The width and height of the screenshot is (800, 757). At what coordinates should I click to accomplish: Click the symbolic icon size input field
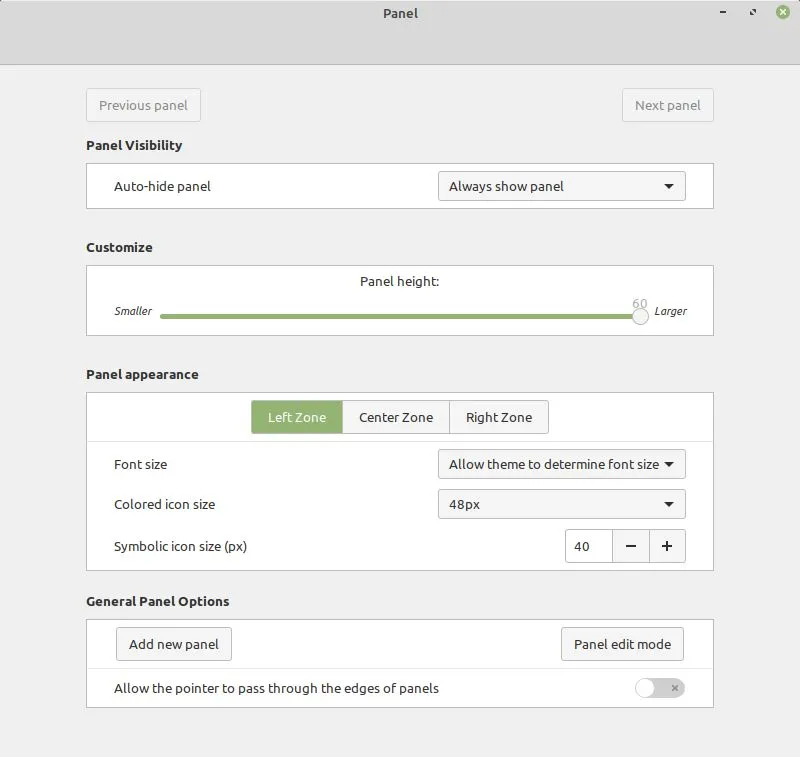pyautogui.click(x=588, y=546)
